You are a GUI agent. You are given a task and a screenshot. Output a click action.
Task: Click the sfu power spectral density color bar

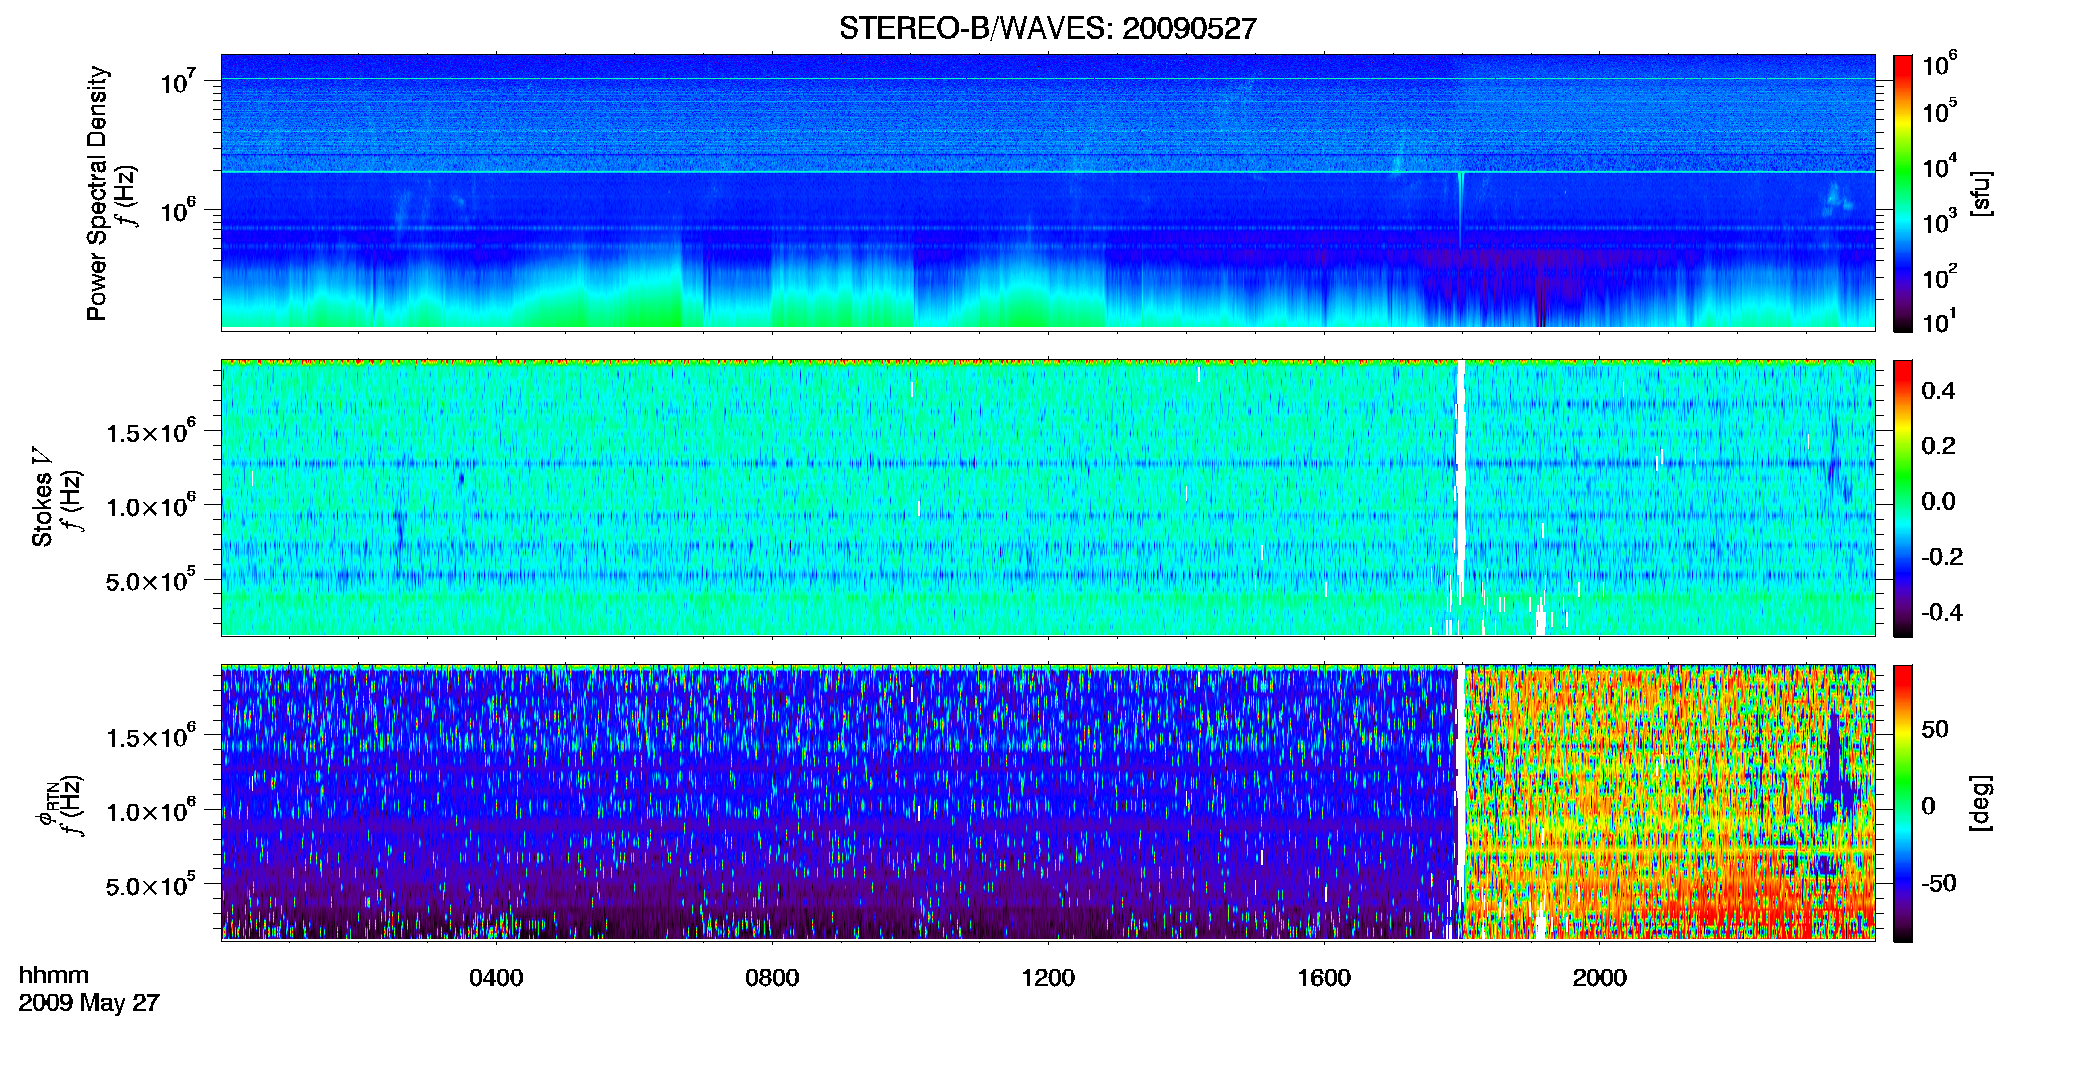[1903, 193]
